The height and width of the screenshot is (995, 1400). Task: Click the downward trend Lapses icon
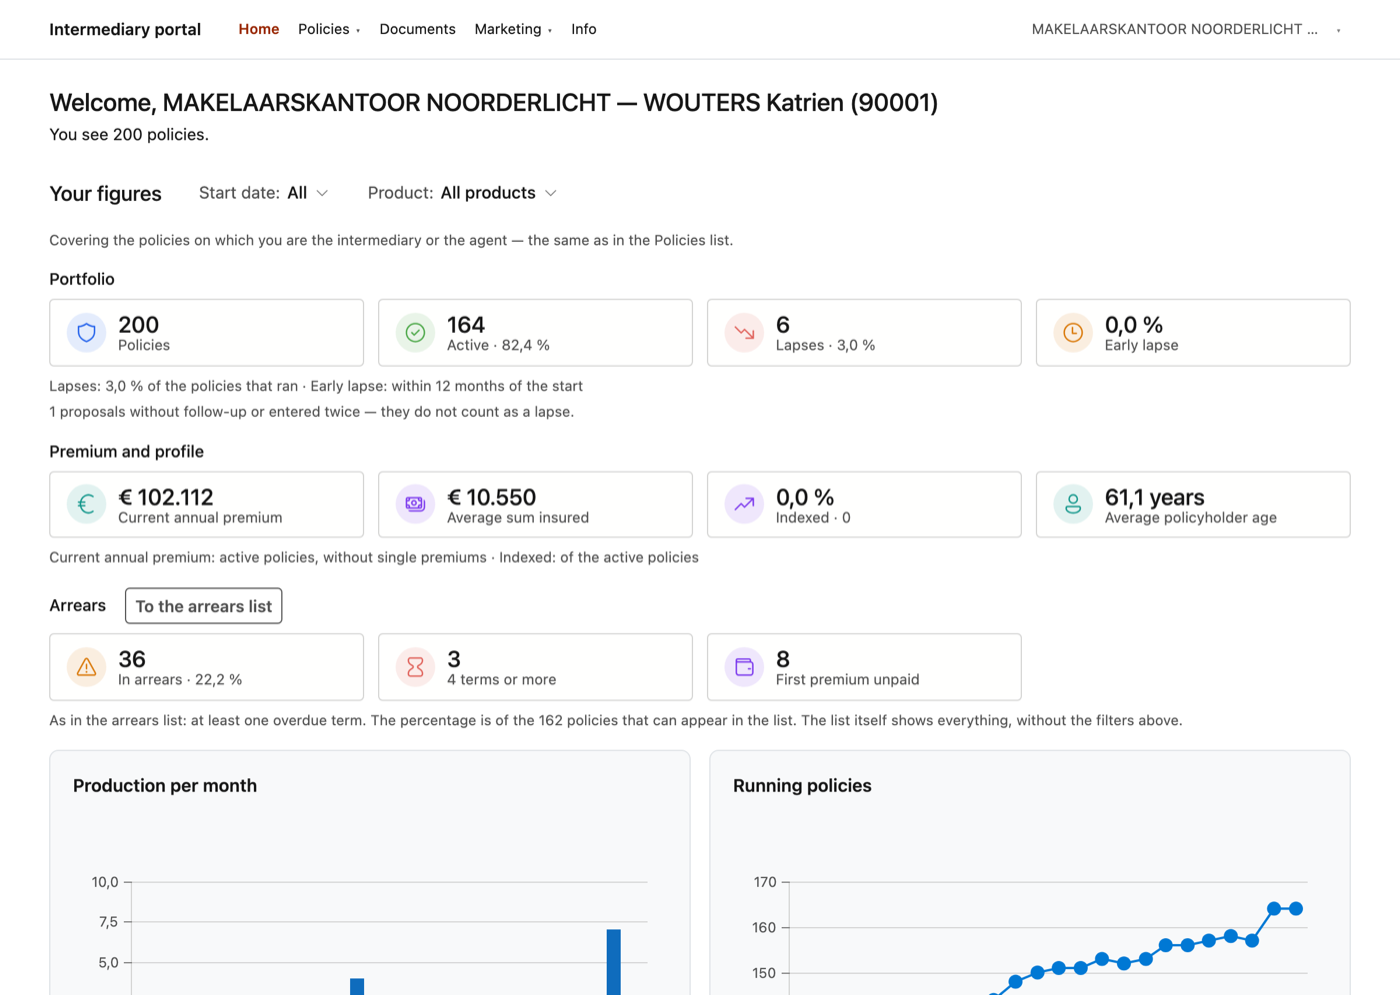coord(745,333)
